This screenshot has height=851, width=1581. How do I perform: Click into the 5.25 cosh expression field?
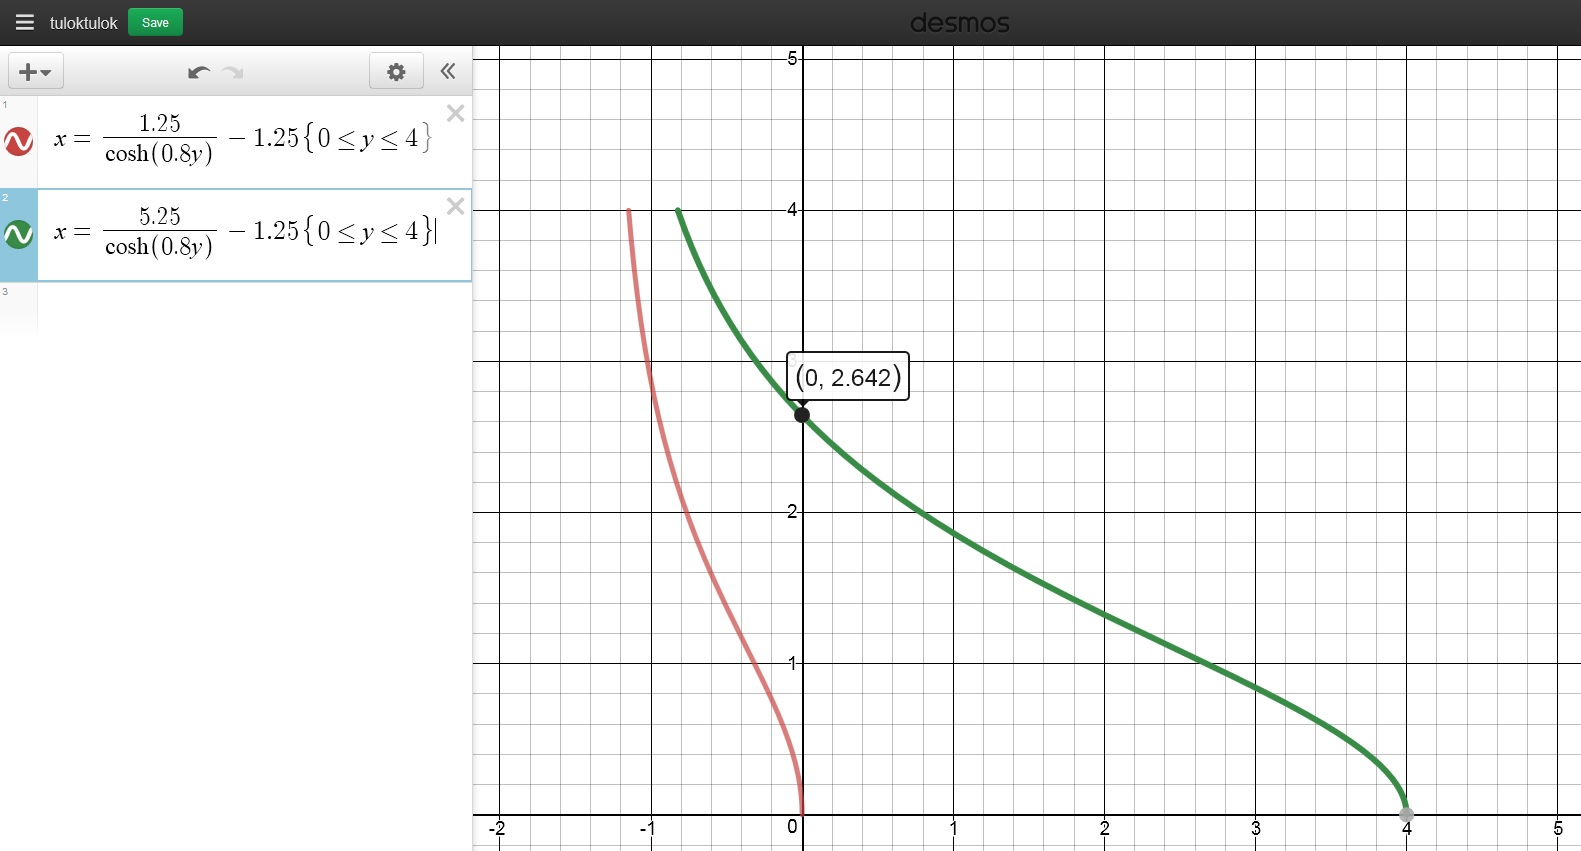coord(240,232)
